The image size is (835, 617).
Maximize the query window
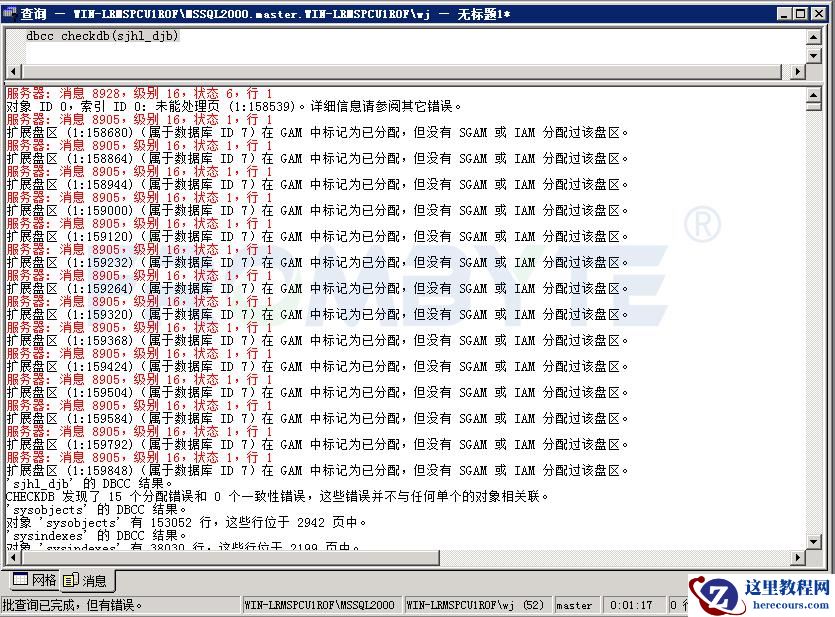click(800, 13)
